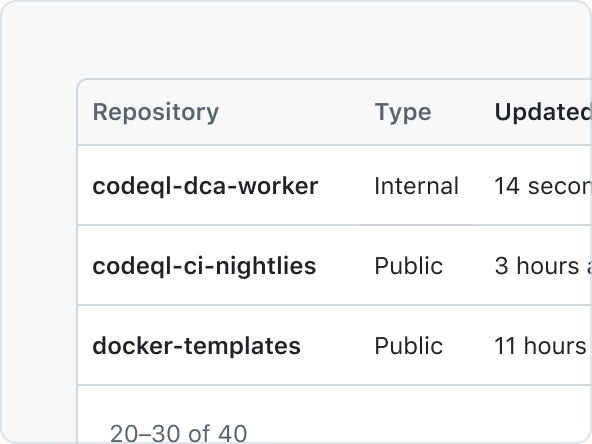Image resolution: width=592 pixels, height=444 pixels.
Task: Click the 20–30 of 40 pagination label
Action: [x=179, y=433]
